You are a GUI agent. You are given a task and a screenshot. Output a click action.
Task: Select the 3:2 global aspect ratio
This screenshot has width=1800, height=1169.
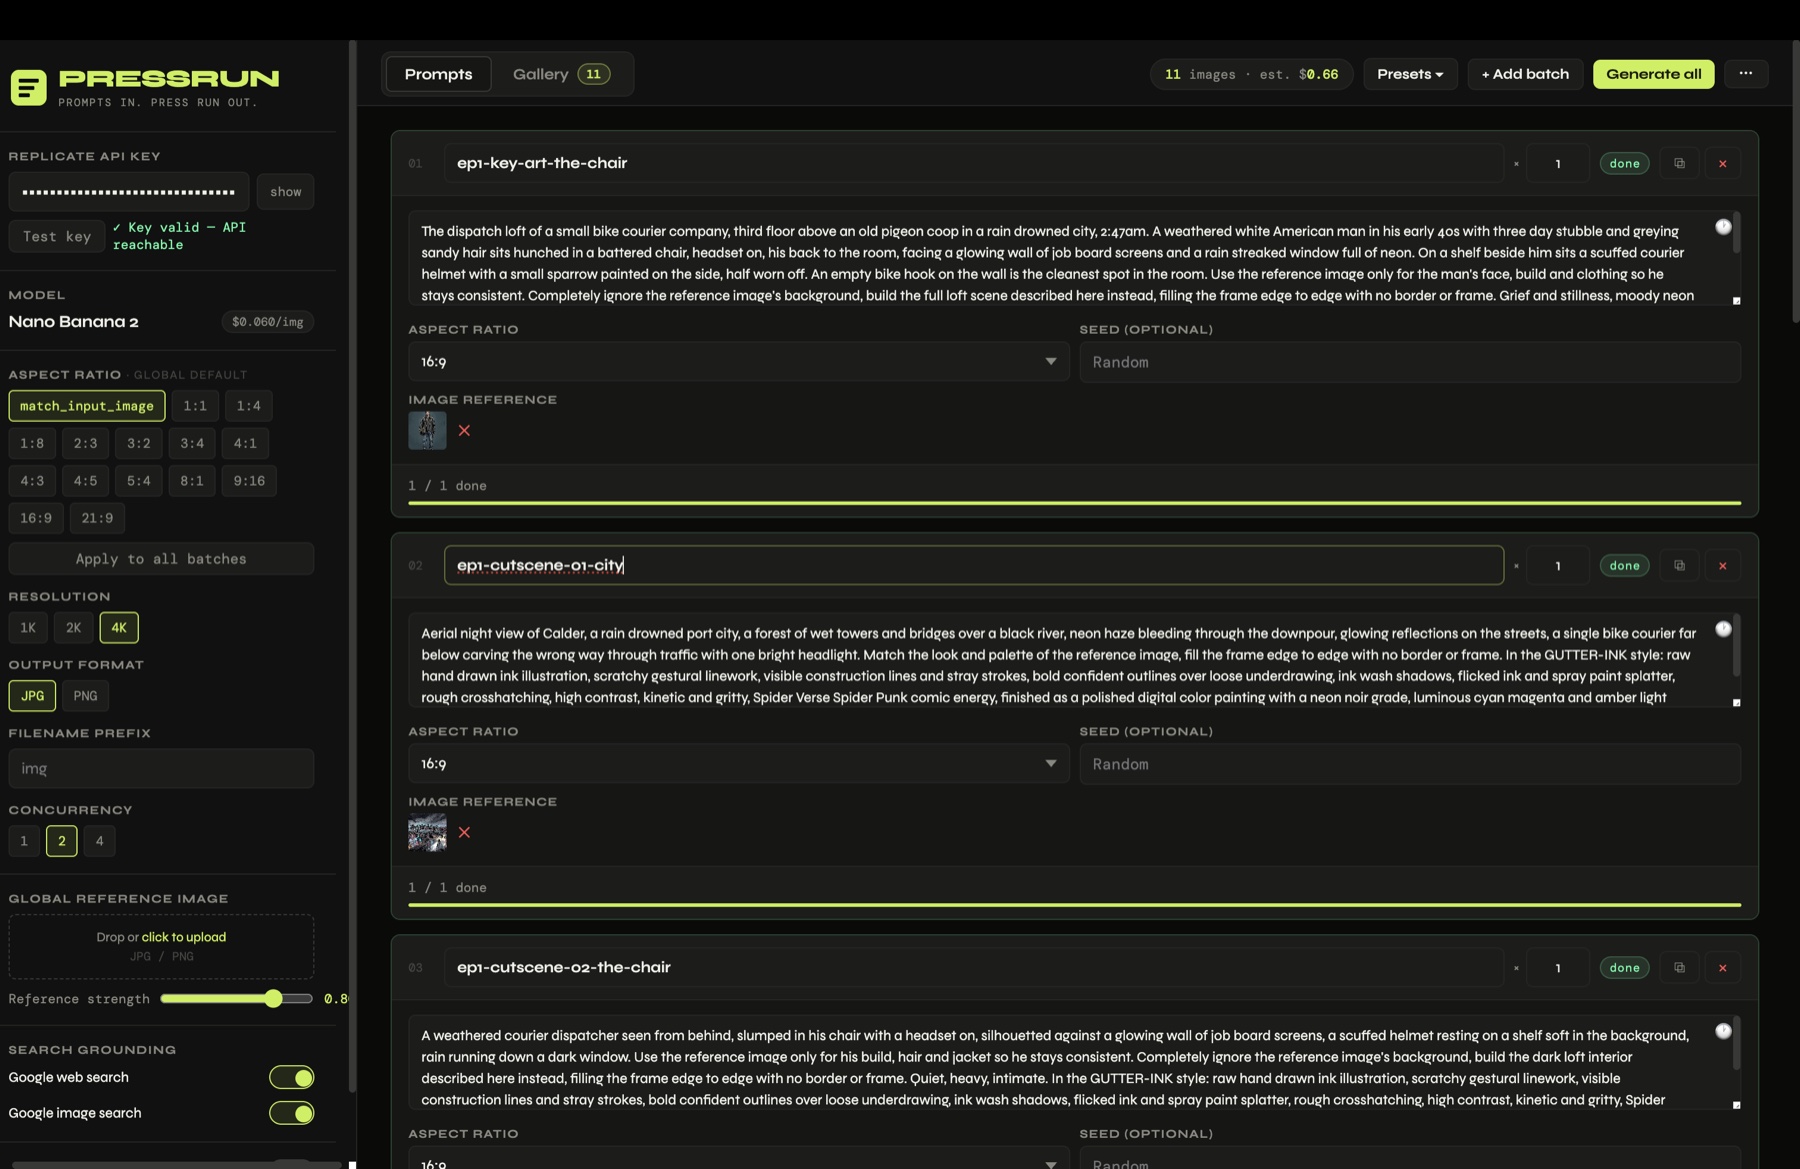[139, 443]
